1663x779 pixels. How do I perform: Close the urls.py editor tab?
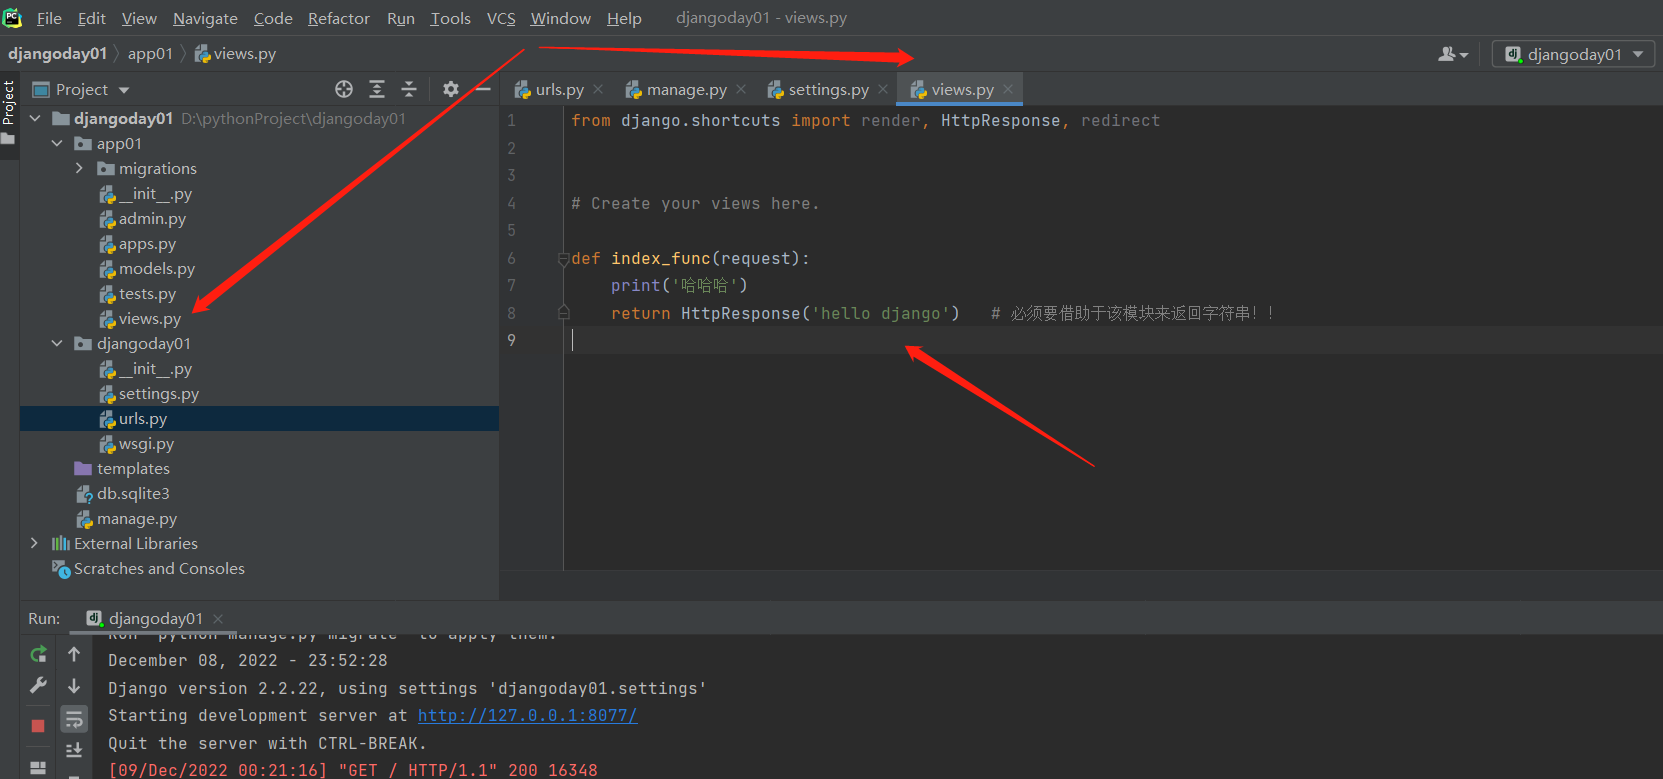pos(598,89)
